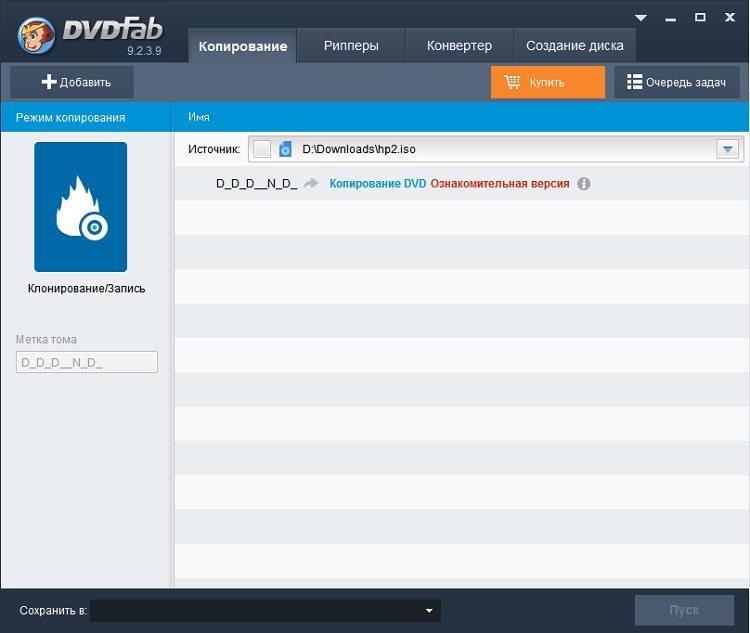The height and width of the screenshot is (633, 750).
Task: Click the Клонирование/Запись label
Action: tap(86, 289)
